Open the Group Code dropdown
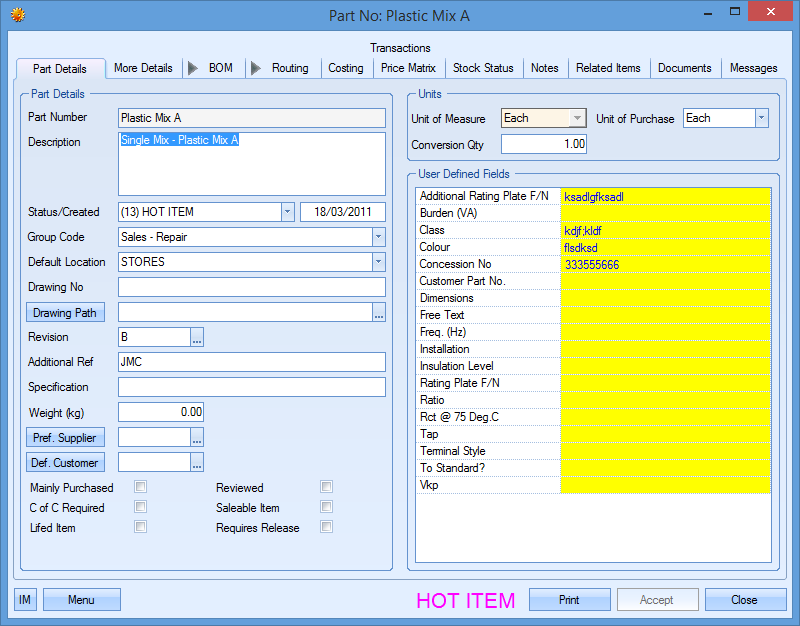This screenshot has height=626, width=800. (x=378, y=238)
